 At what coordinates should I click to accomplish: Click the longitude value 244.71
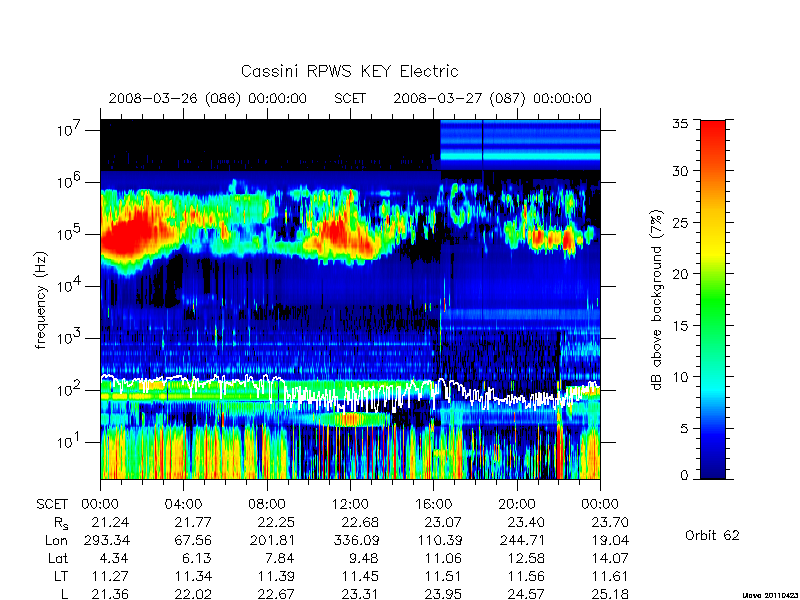tap(521, 540)
